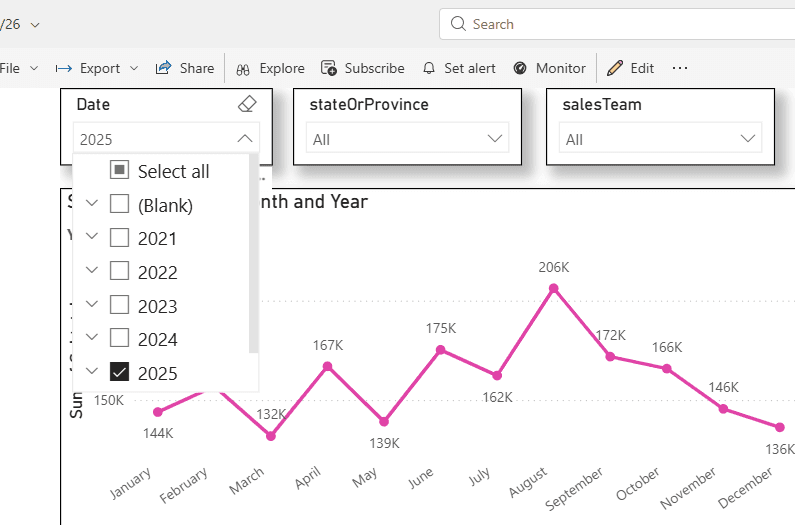Click the August 206K data point

click(554, 288)
